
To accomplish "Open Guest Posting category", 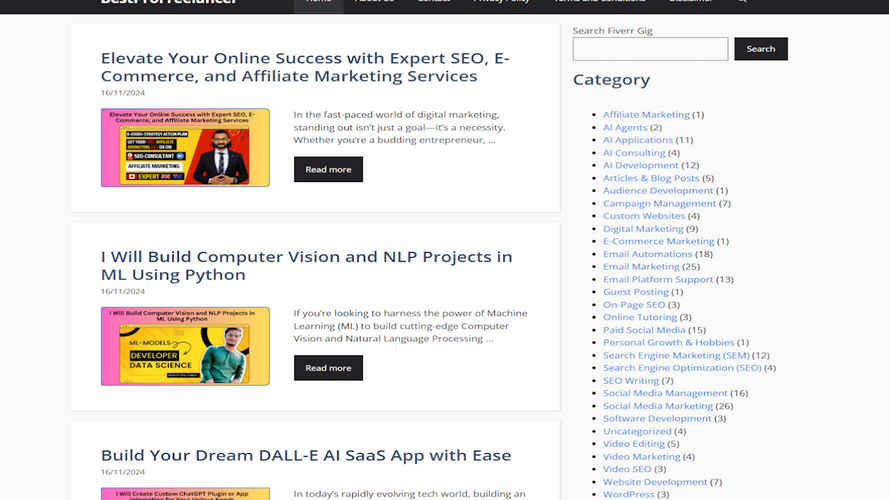I will (636, 291).
